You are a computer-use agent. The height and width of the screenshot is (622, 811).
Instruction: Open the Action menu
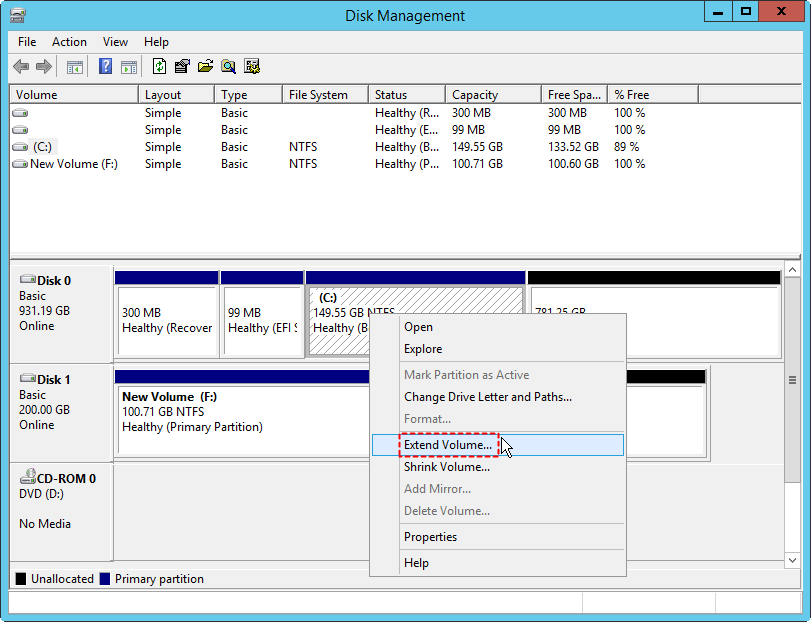pyautogui.click(x=69, y=42)
